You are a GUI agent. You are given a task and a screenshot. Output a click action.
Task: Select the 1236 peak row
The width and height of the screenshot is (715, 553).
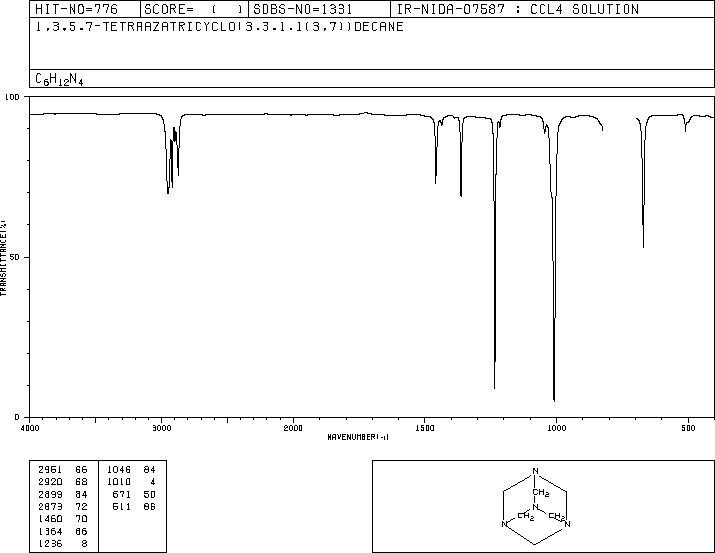63,543
